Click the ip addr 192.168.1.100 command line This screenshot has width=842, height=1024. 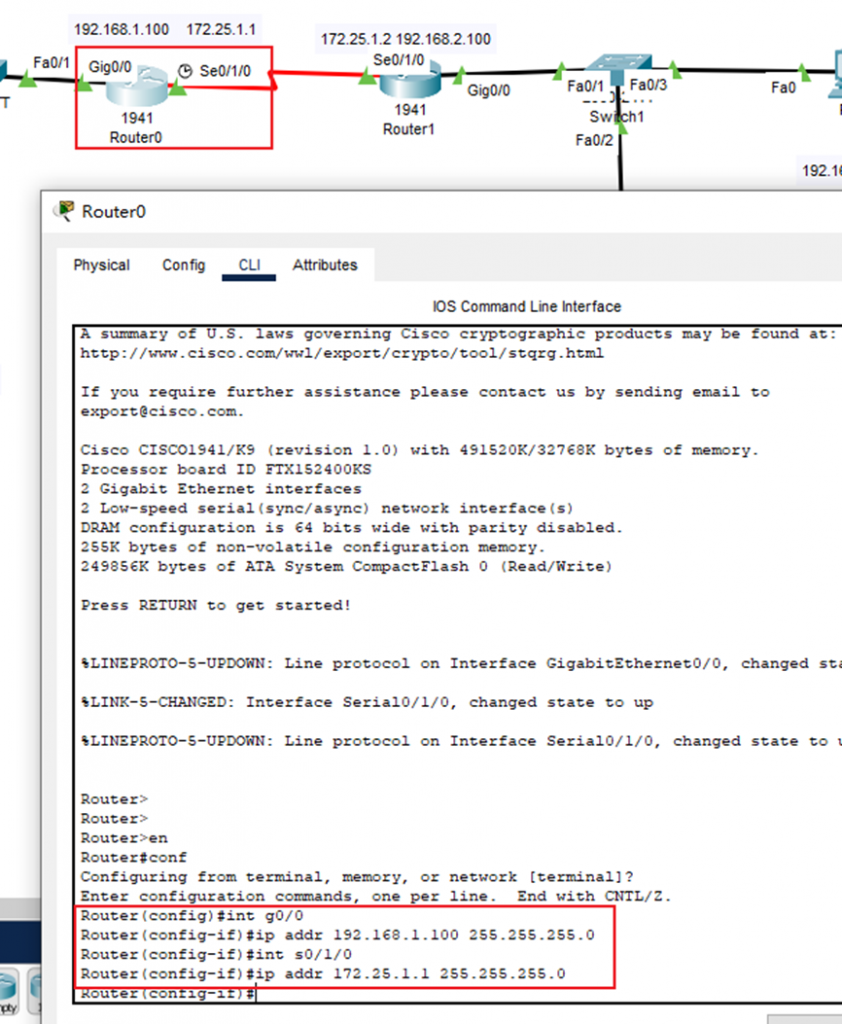pos(338,935)
